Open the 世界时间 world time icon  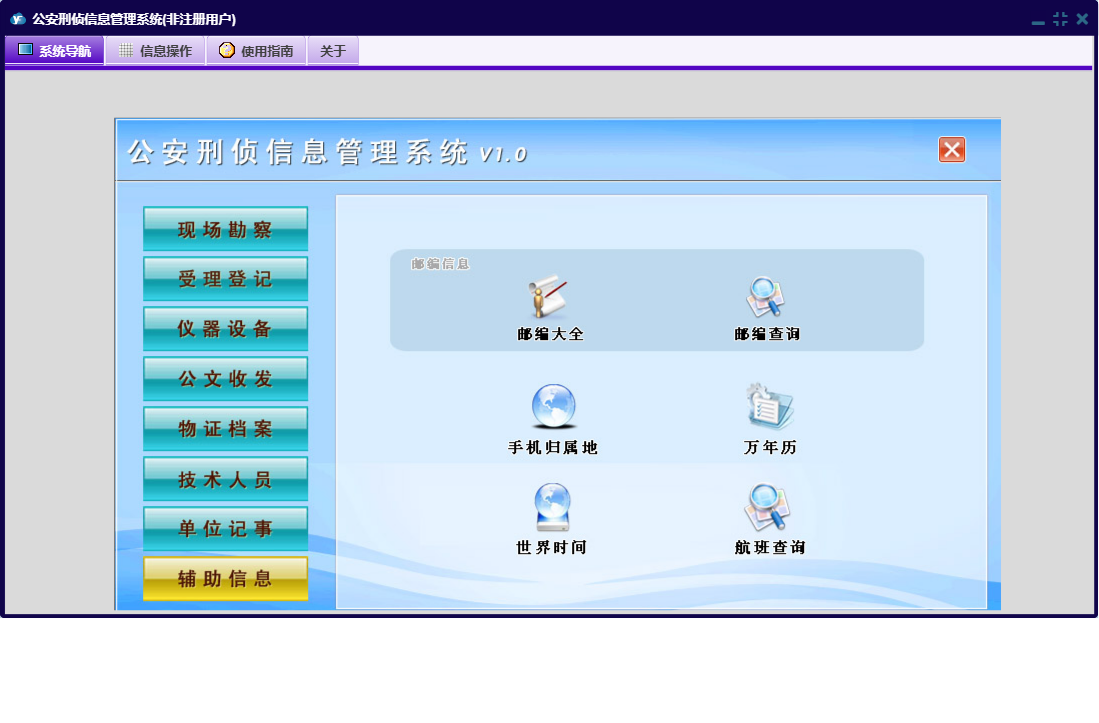coord(552,508)
